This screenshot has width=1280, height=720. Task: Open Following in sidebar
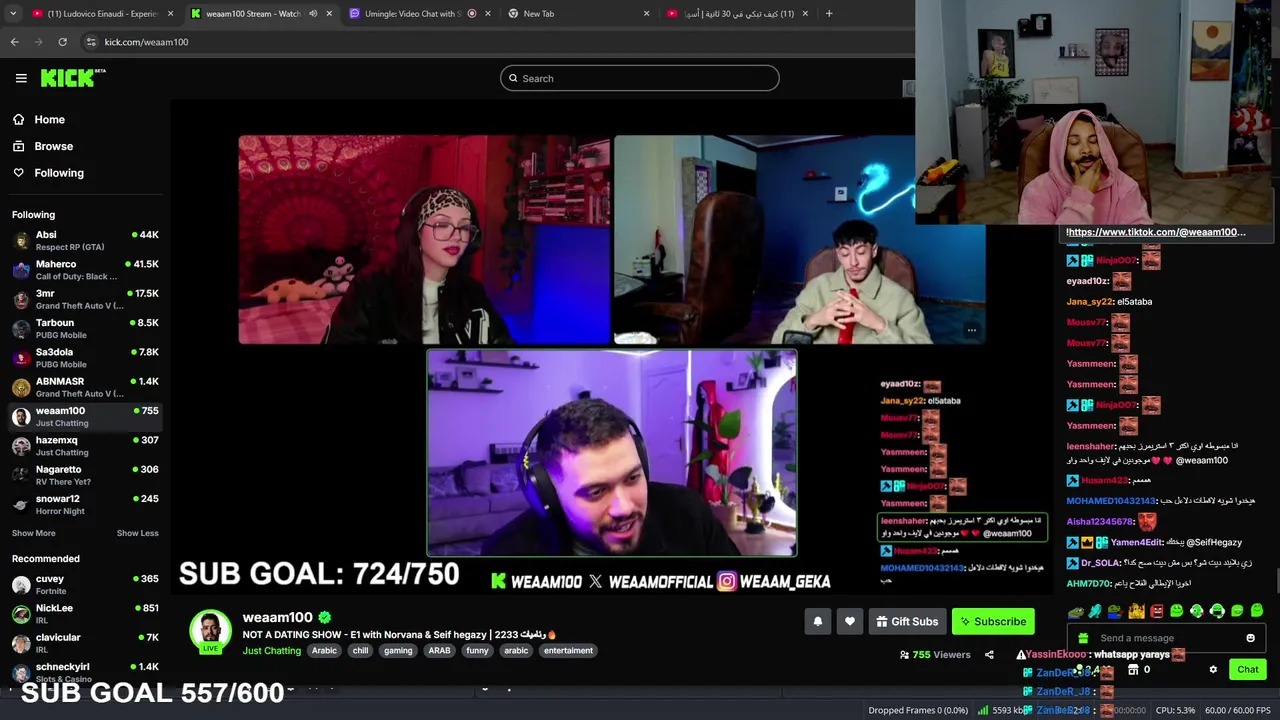48,173
